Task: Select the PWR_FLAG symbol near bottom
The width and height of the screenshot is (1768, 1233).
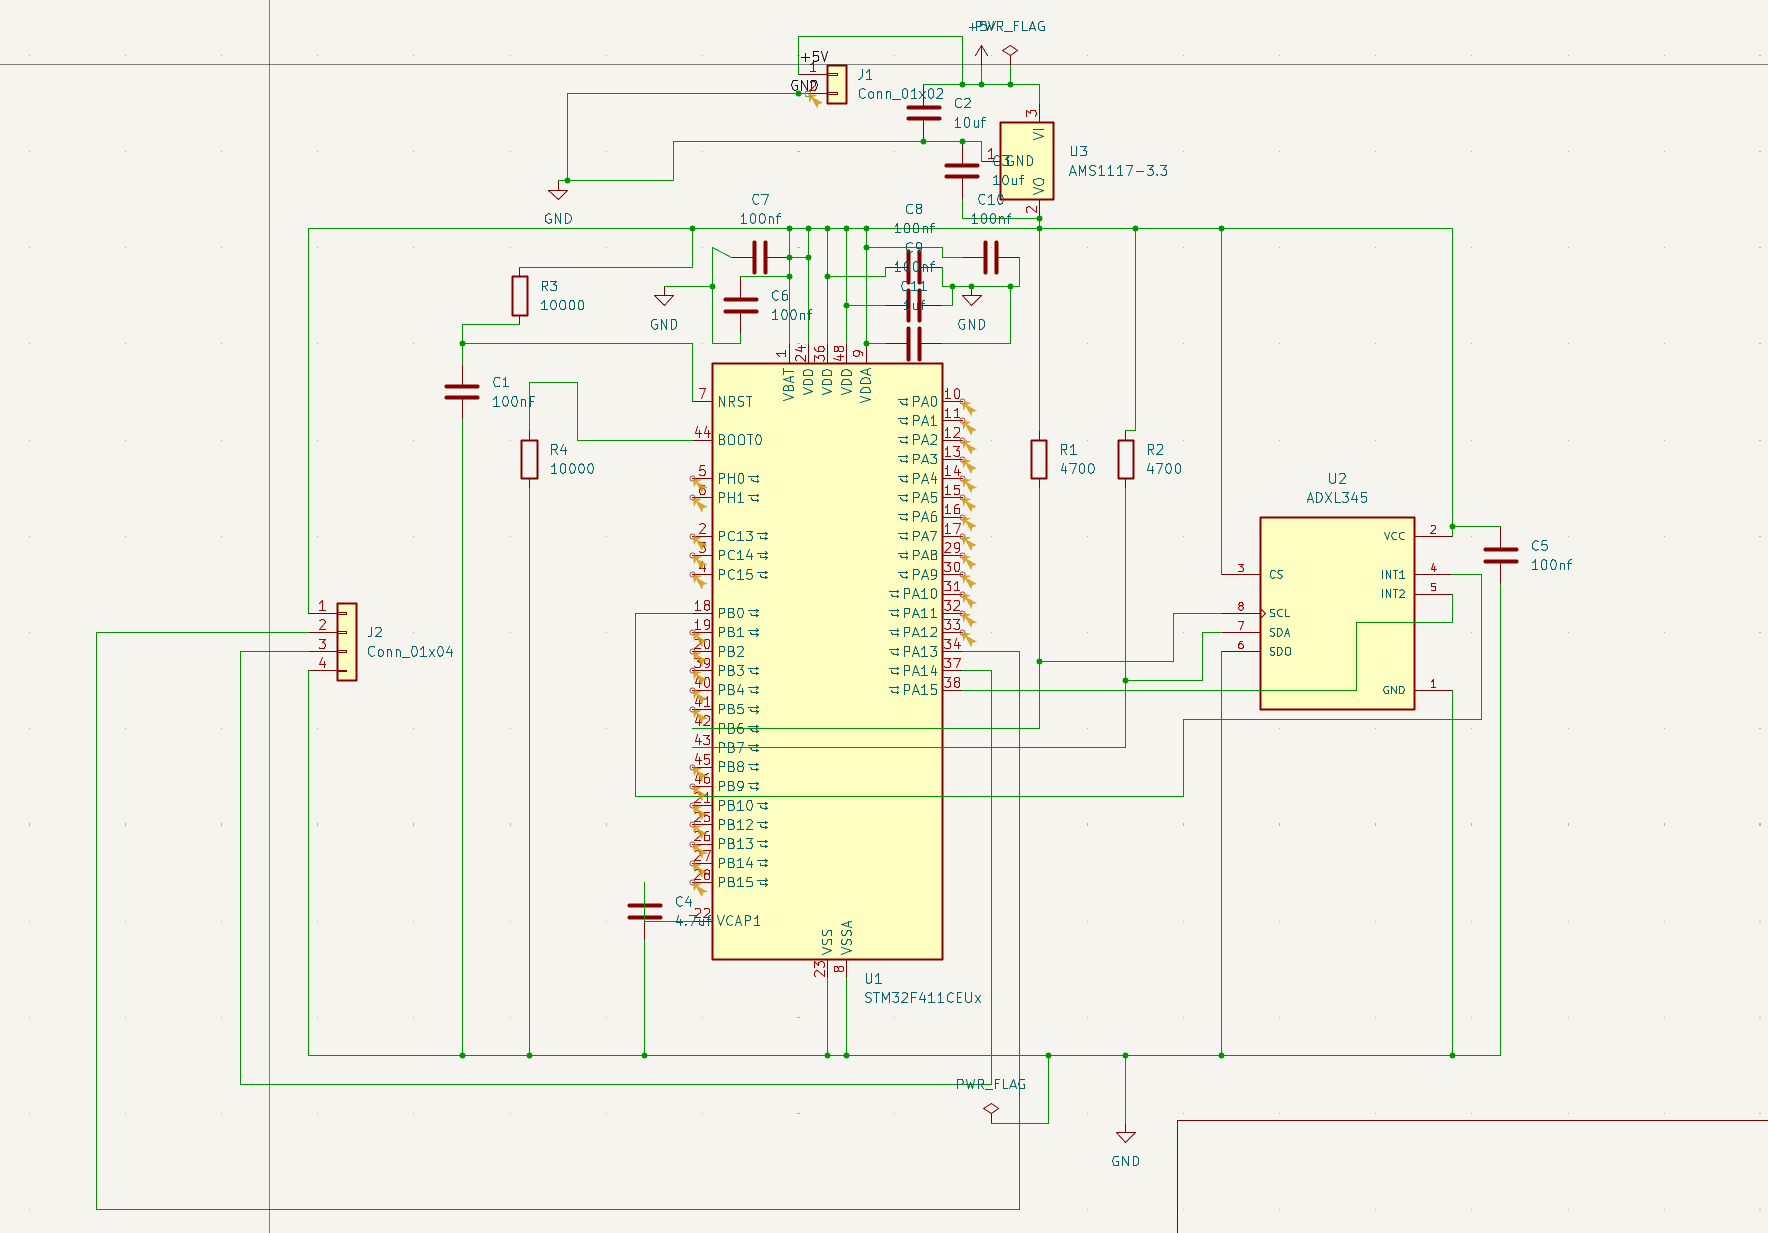Action: click(x=991, y=1109)
